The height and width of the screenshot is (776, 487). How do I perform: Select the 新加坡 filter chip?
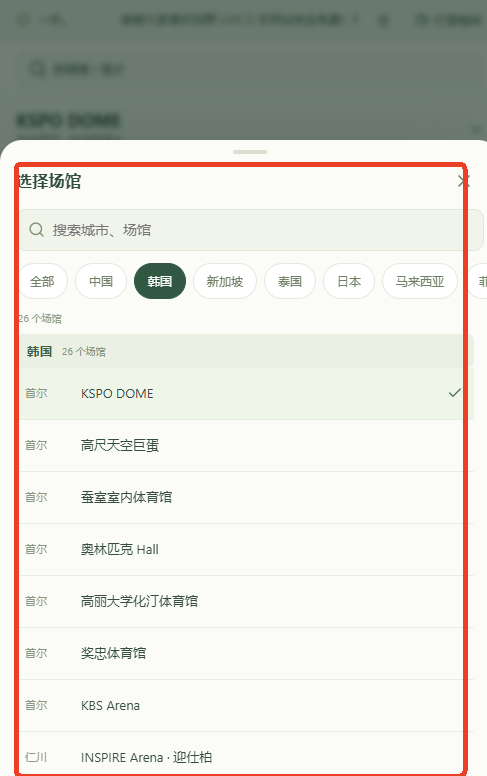[225, 282]
